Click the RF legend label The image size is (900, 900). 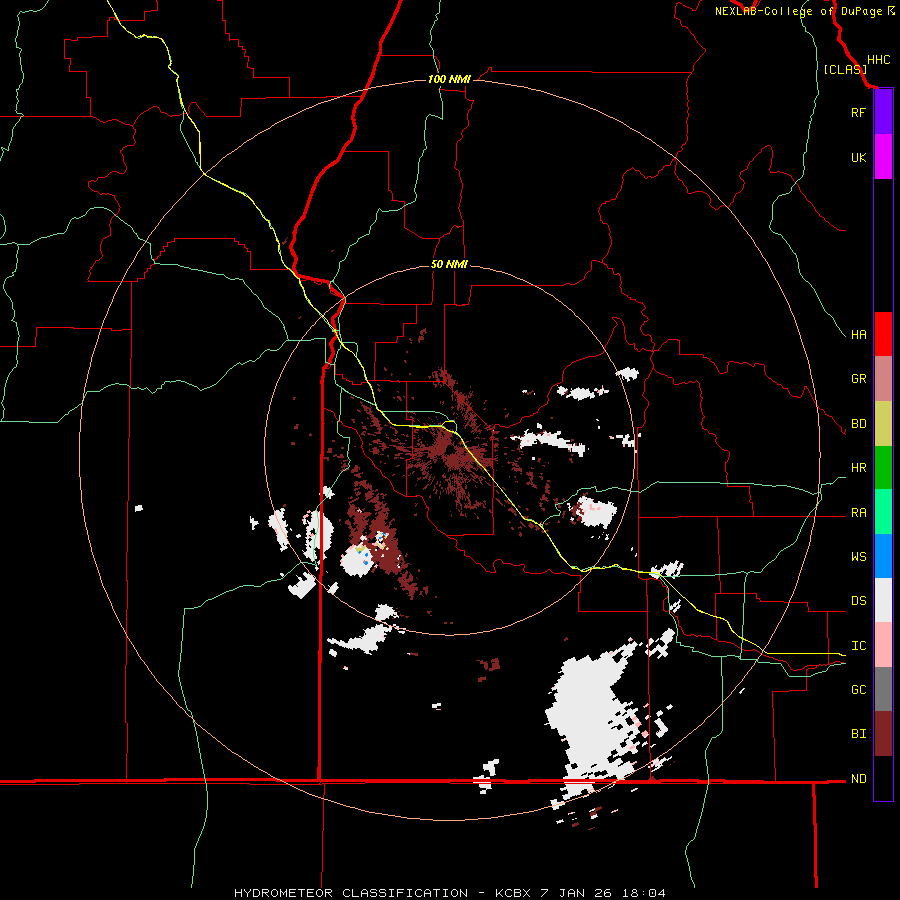(858, 112)
